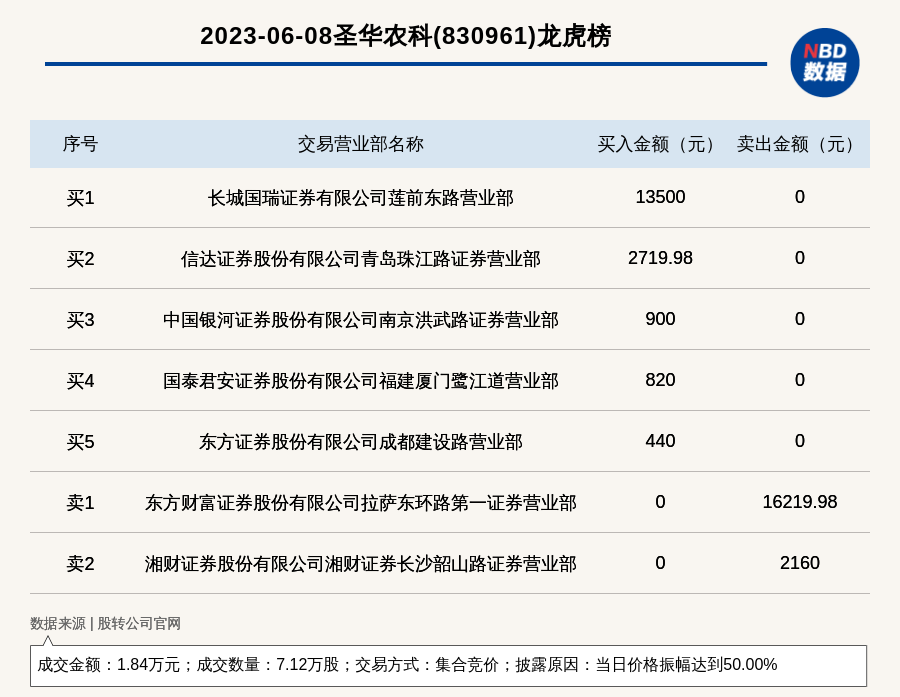Click the 买入金额（元） column header
Viewport: 900px width, 697px height.
pos(660,144)
